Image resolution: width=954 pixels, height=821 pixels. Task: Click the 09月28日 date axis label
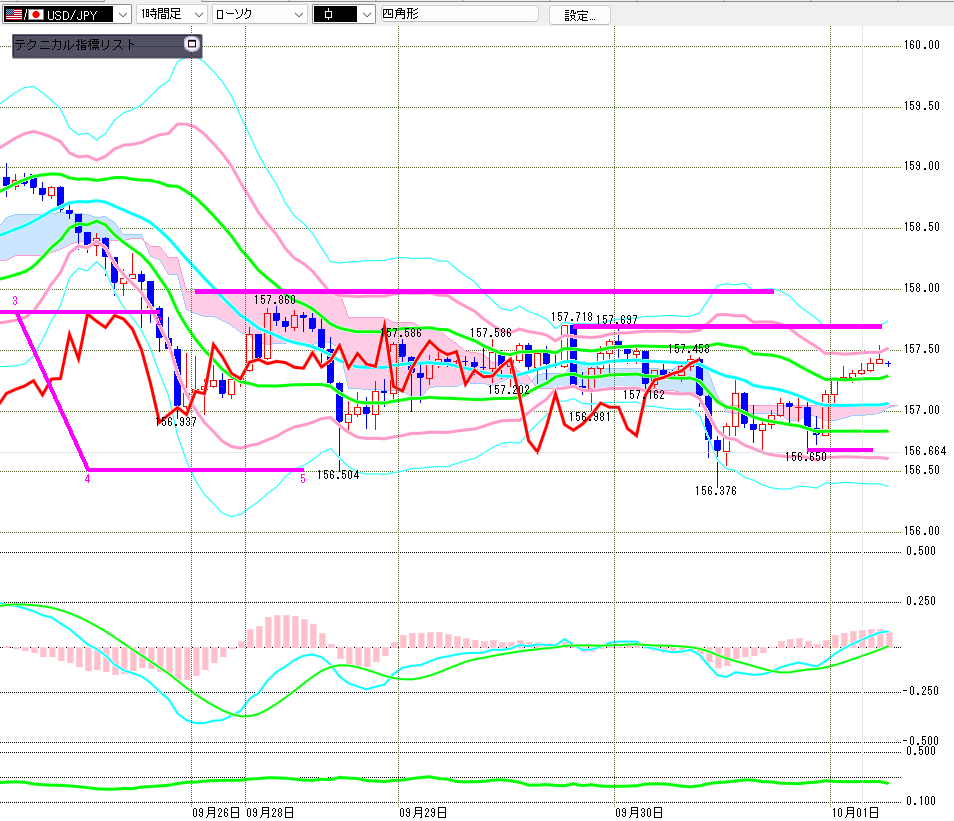click(271, 812)
